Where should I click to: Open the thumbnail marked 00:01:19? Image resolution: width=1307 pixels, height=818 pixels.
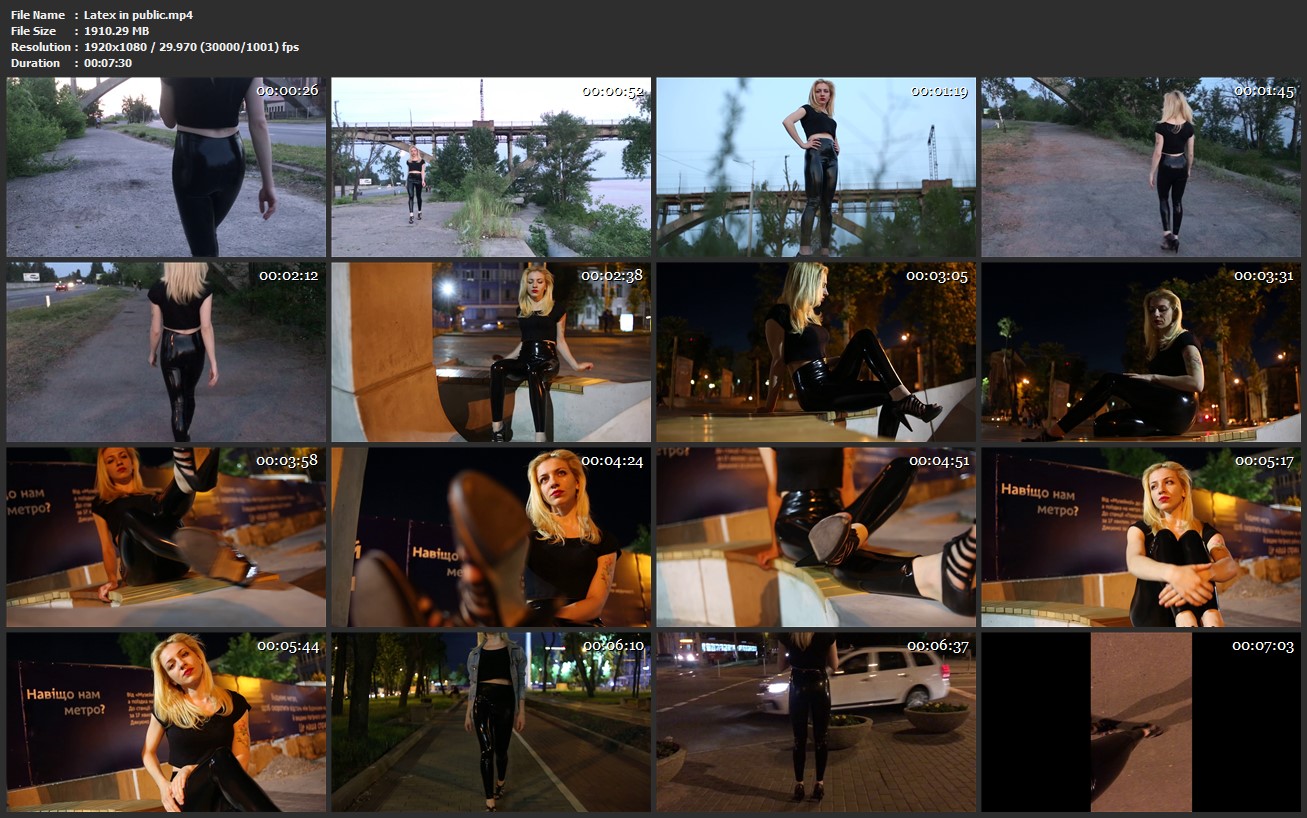(x=816, y=167)
